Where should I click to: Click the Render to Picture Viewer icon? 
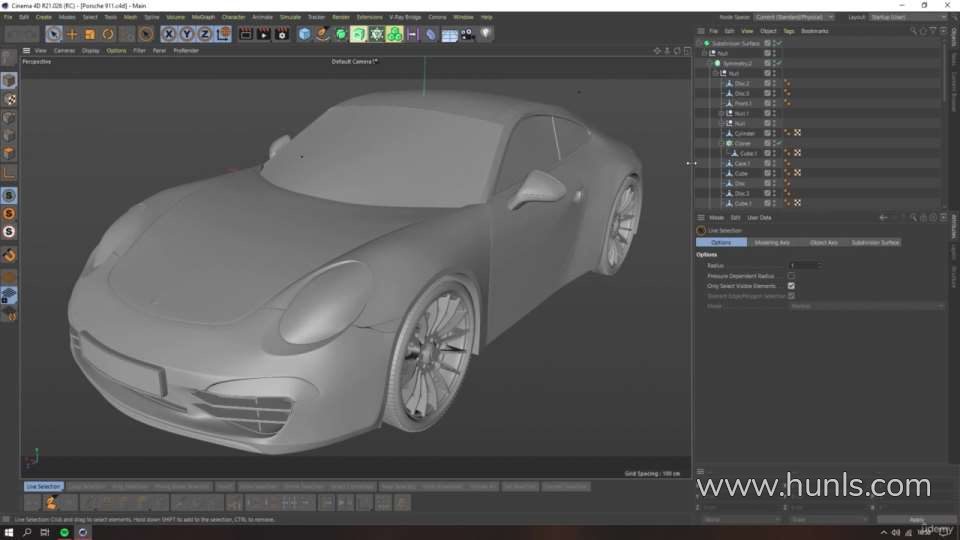[x=264, y=34]
